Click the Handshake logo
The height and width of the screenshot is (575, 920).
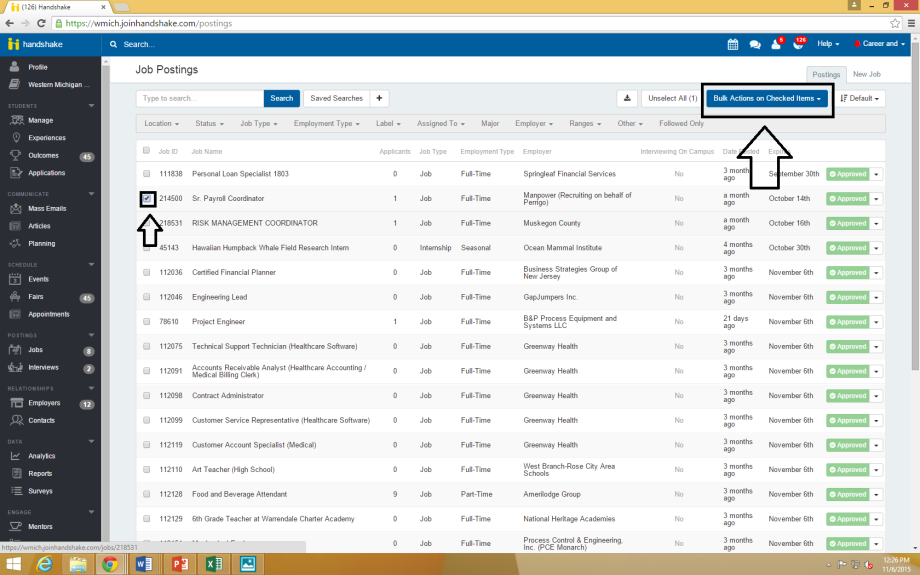(x=36, y=45)
